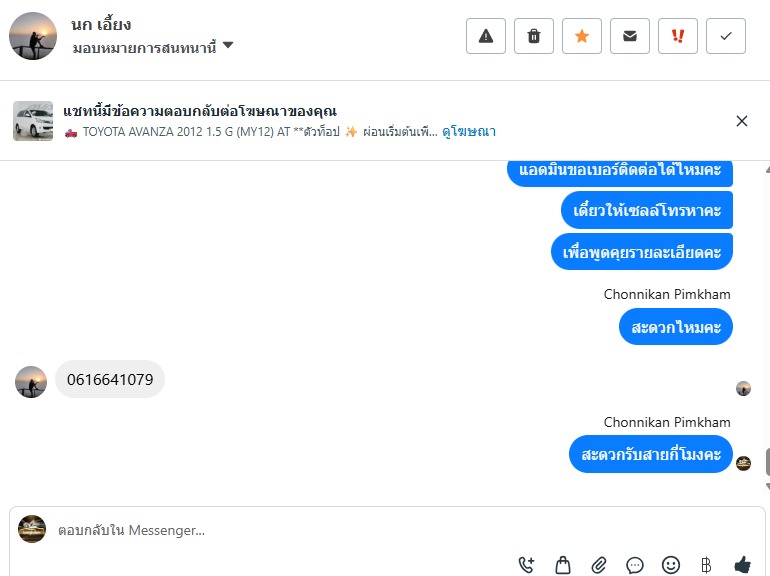Start a call with phone plus icon
The width and height of the screenshot is (770, 576).
[526, 565]
